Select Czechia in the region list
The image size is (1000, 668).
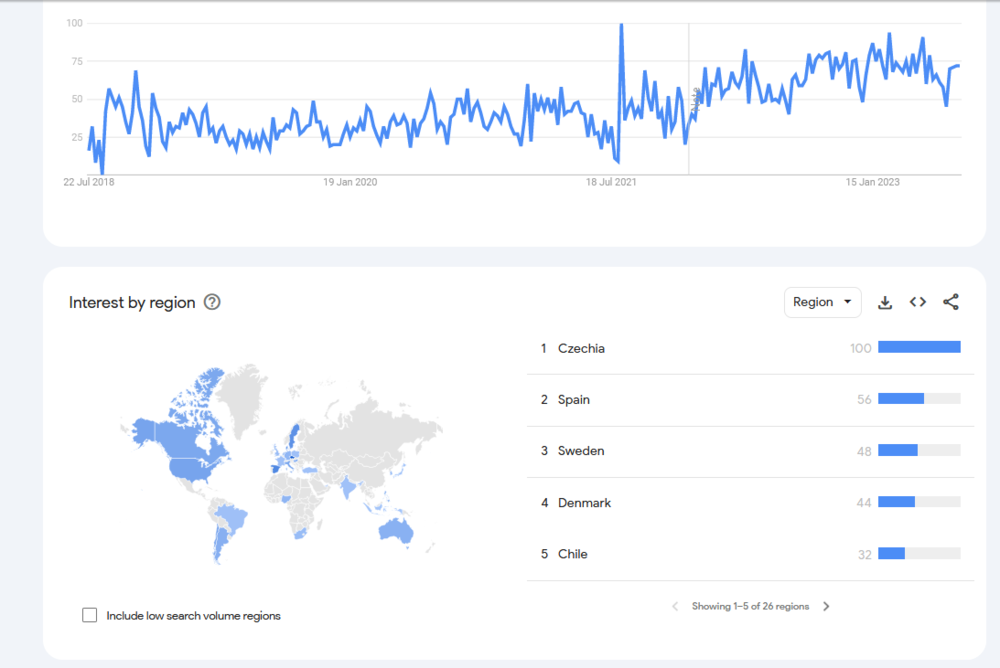tap(581, 348)
